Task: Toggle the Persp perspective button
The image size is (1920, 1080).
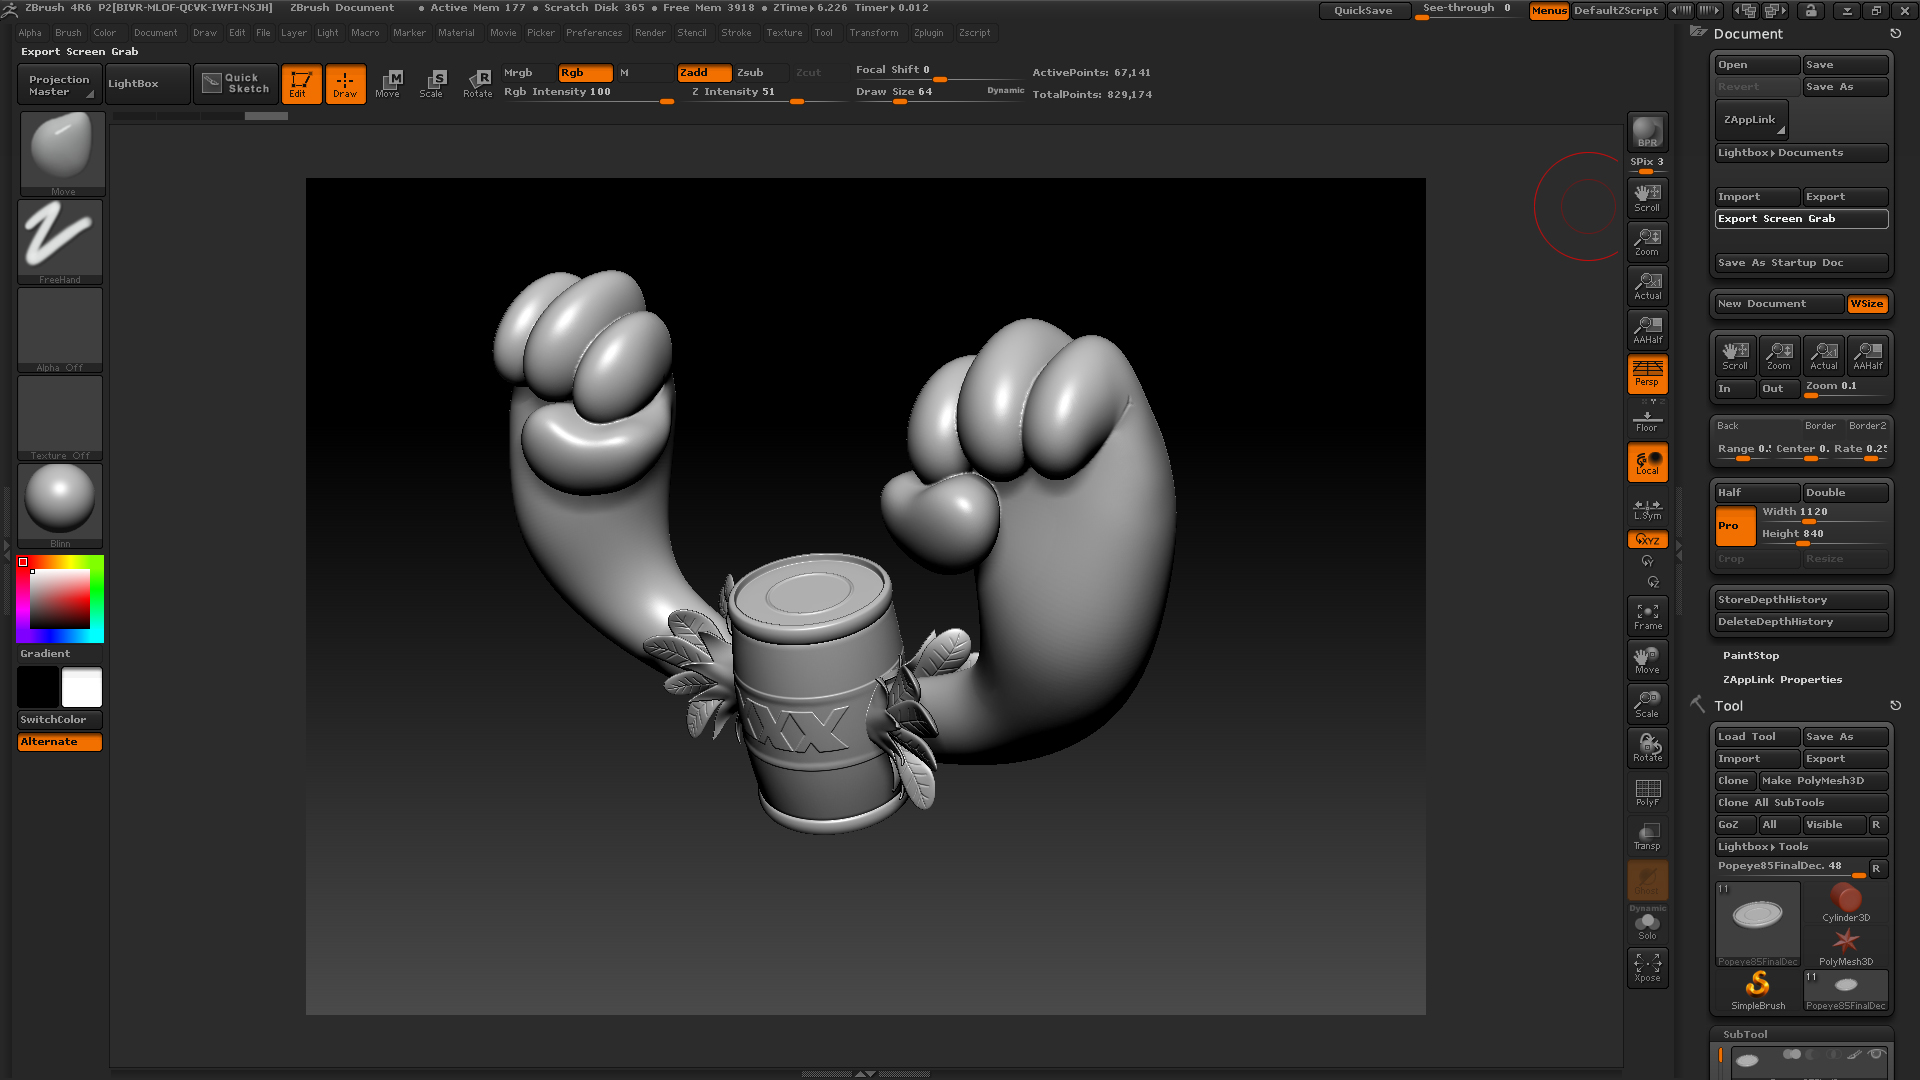Action: (x=1647, y=373)
